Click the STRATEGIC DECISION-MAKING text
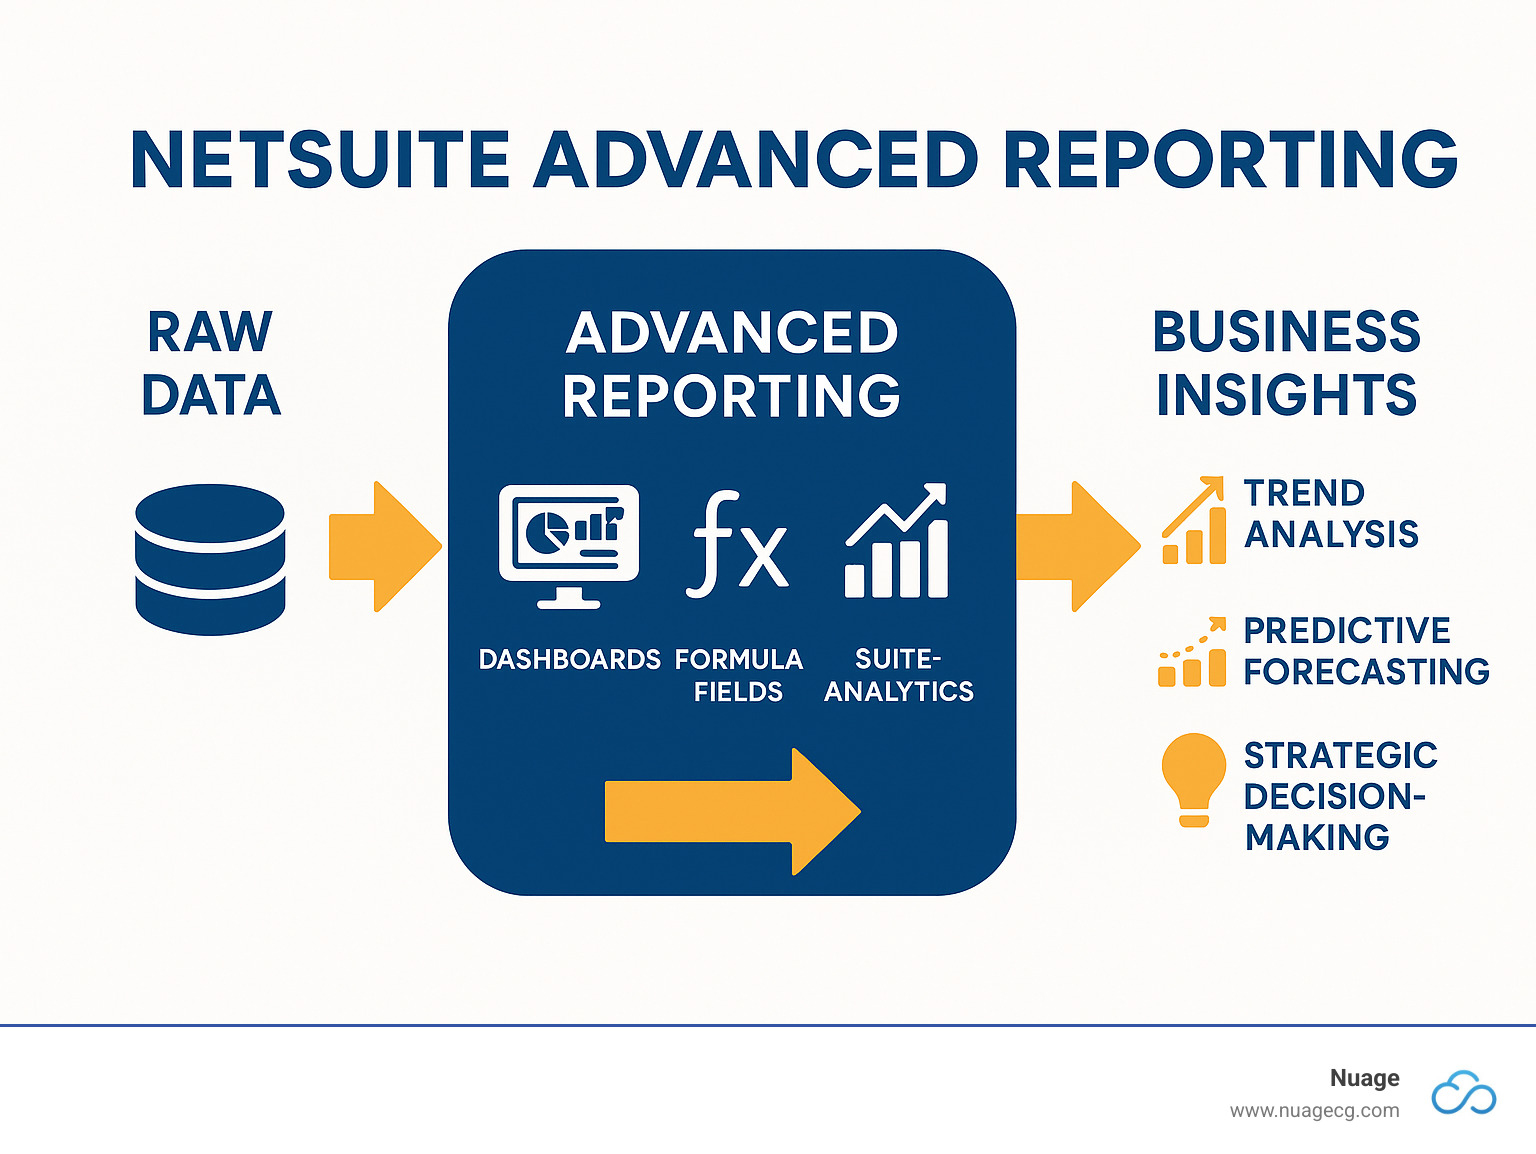The height and width of the screenshot is (1154, 1536). click(1340, 796)
